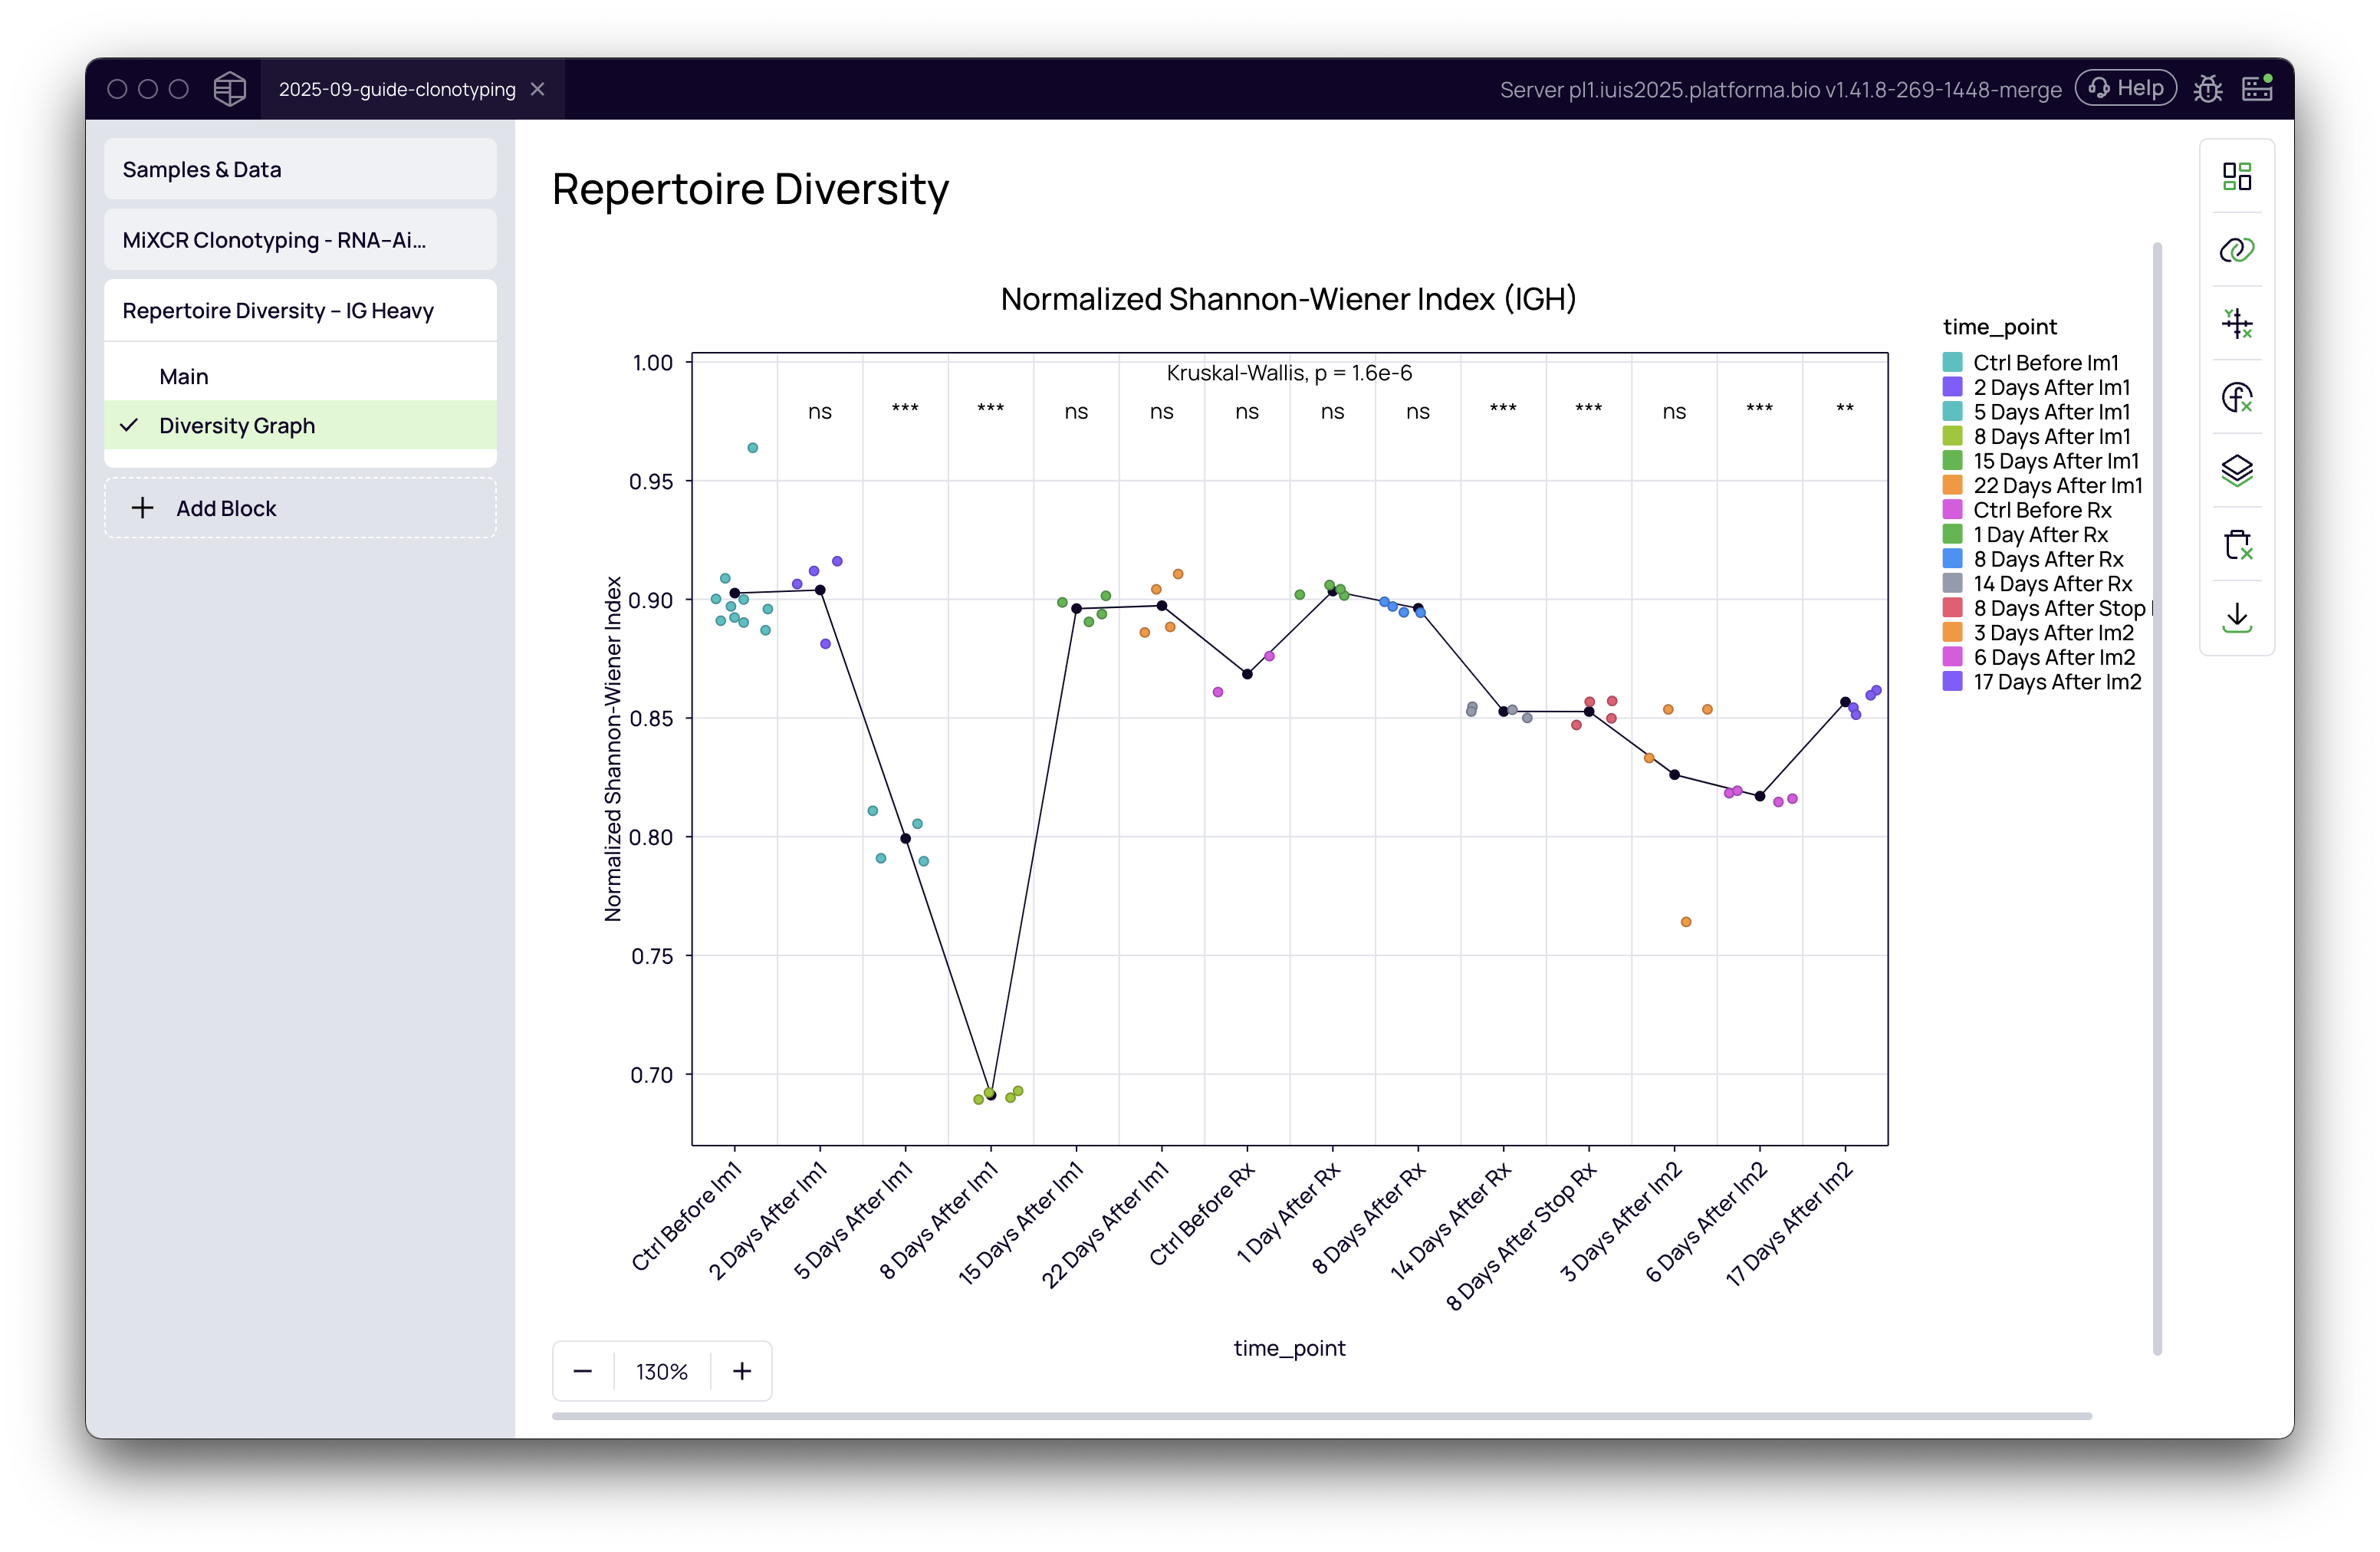Click the horizontal scrollbar below the chart
The width and height of the screenshot is (2380, 1552).
point(1320,1416)
